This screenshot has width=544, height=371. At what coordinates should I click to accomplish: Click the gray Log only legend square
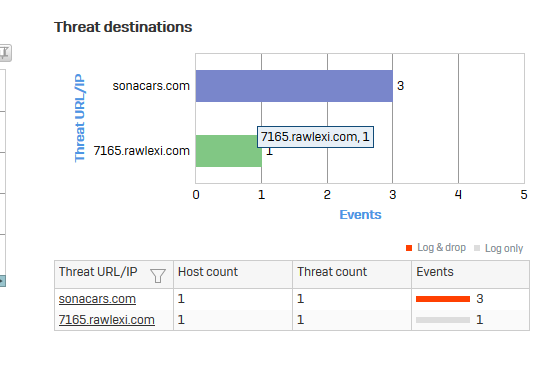click(x=477, y=248)
